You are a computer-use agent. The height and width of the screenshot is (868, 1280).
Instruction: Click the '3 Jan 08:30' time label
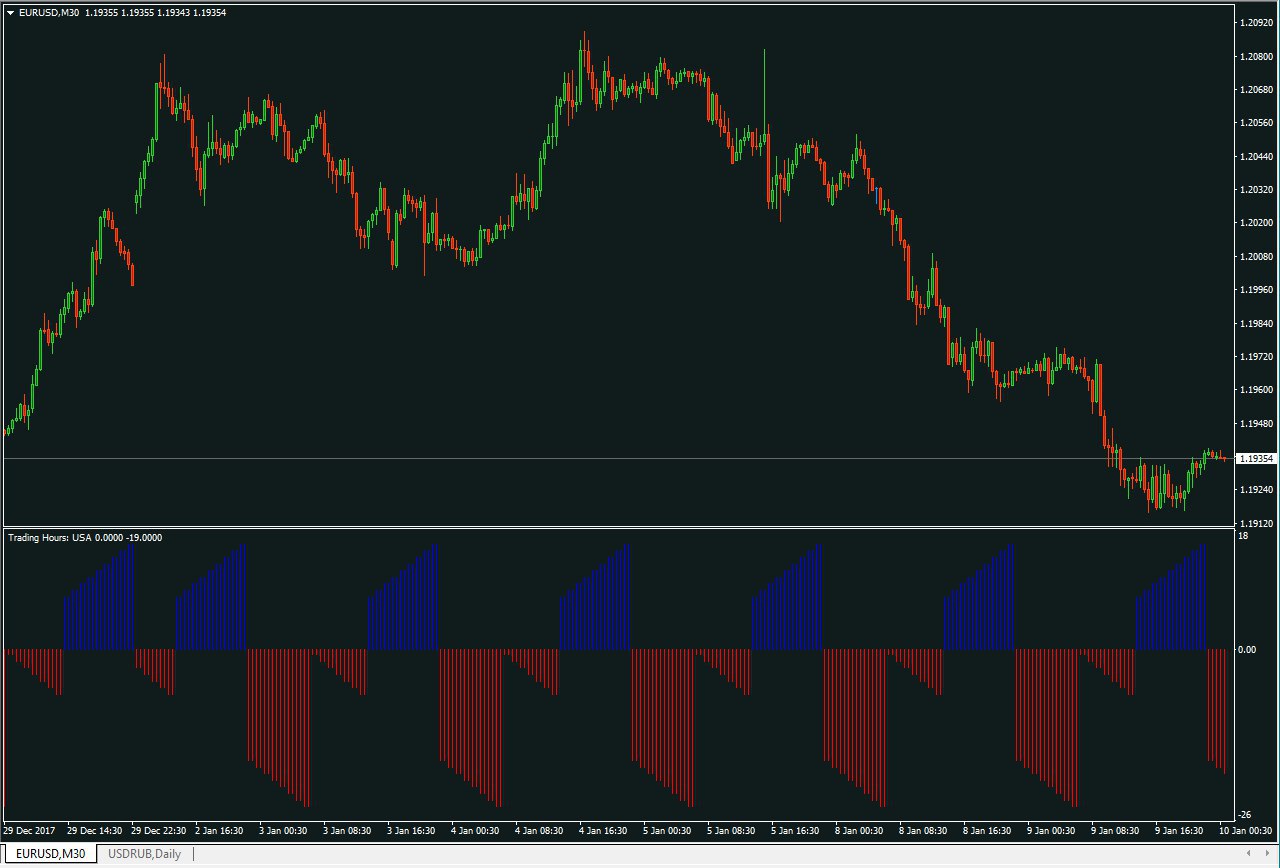[x=349, y=831]
